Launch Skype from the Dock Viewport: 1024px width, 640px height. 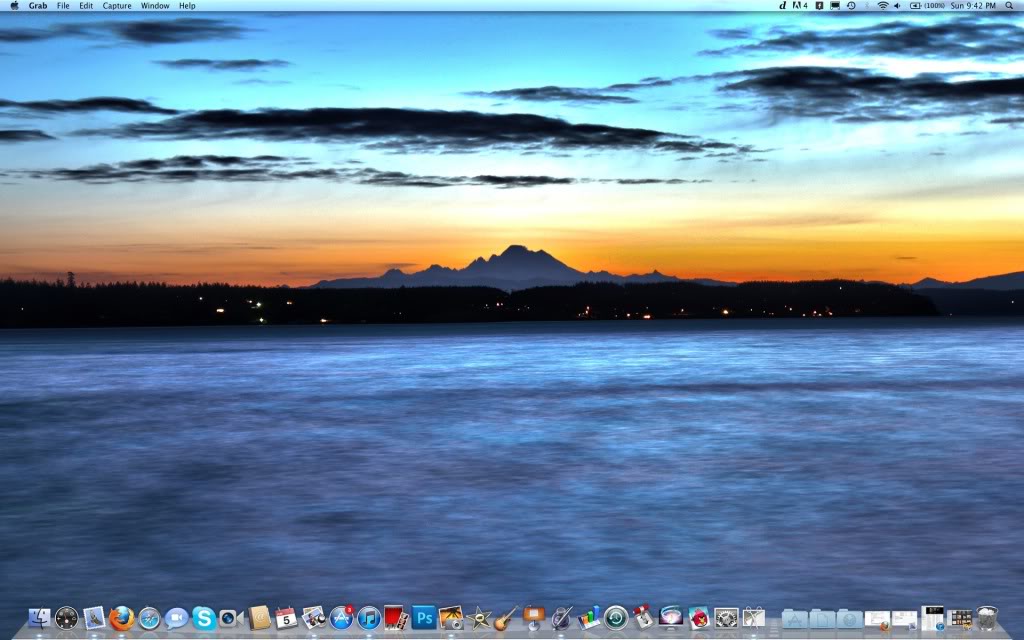coord(204,617)
